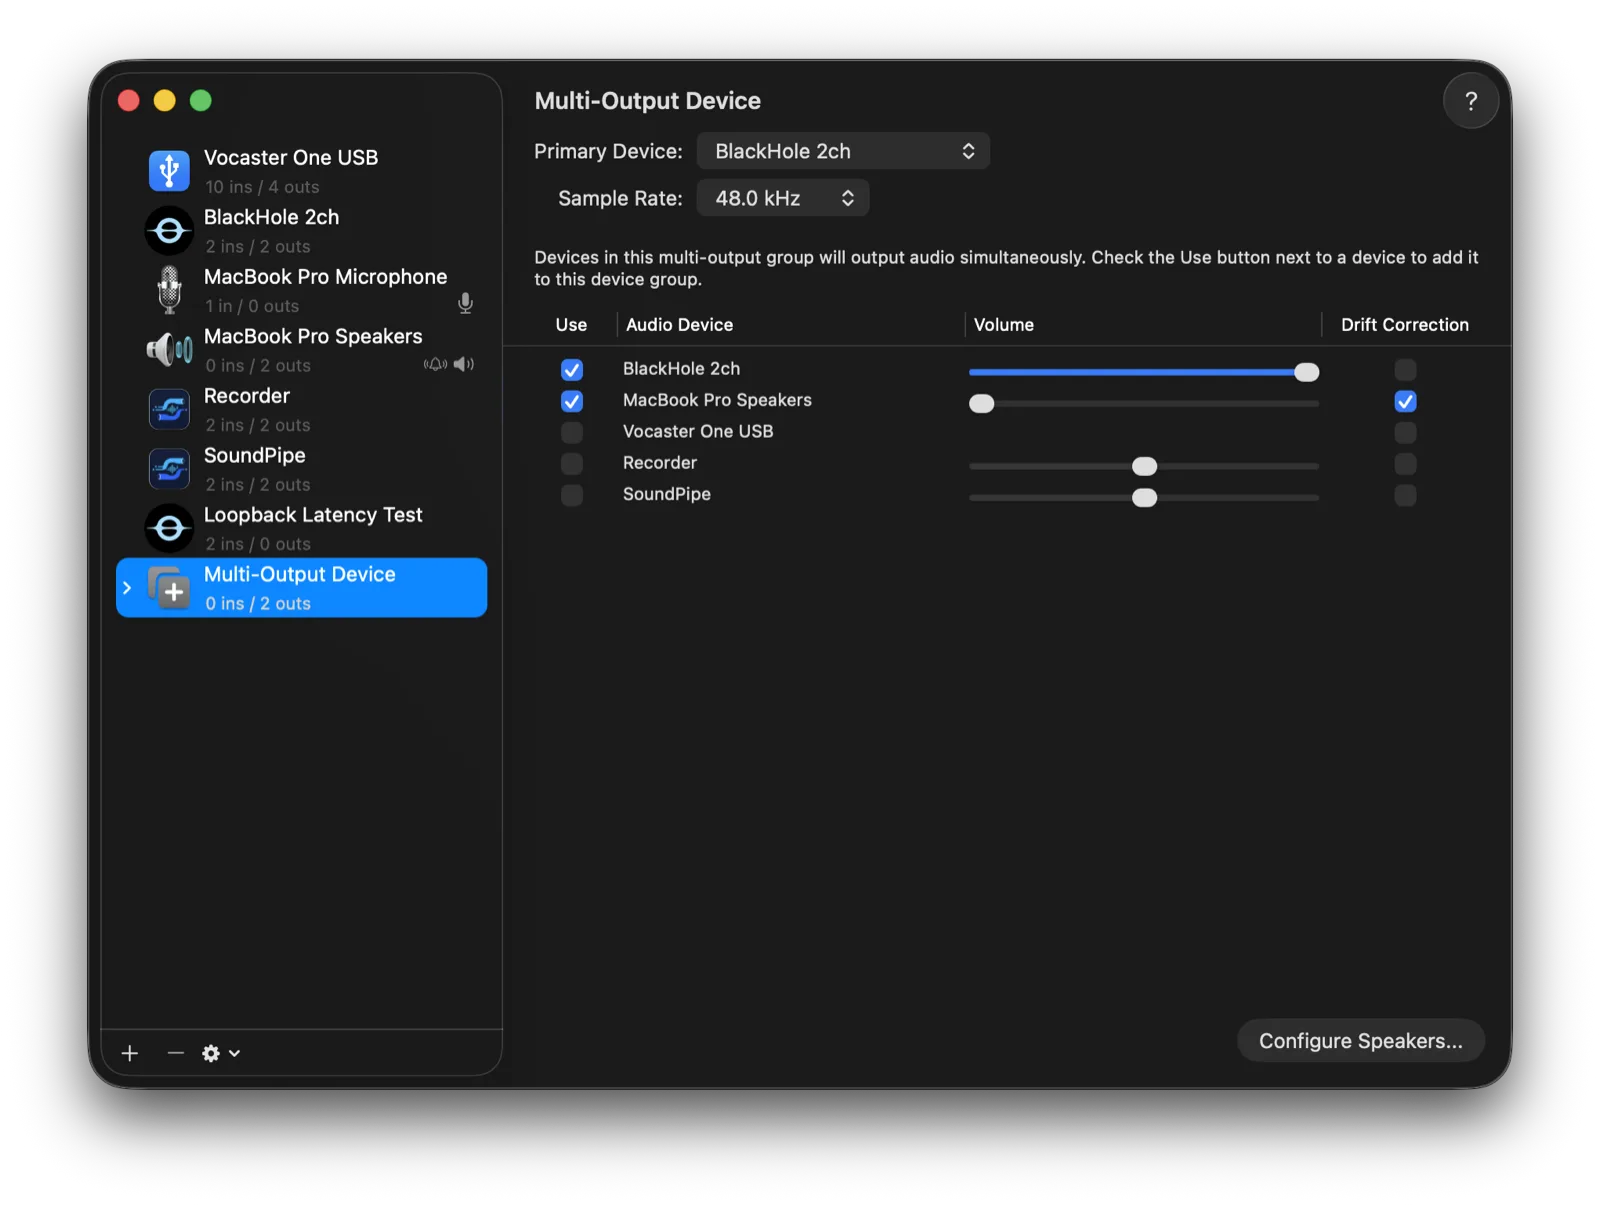Enable Use for Recorder
This screenshot has height=1205, width=1600.
pos(572,464)
